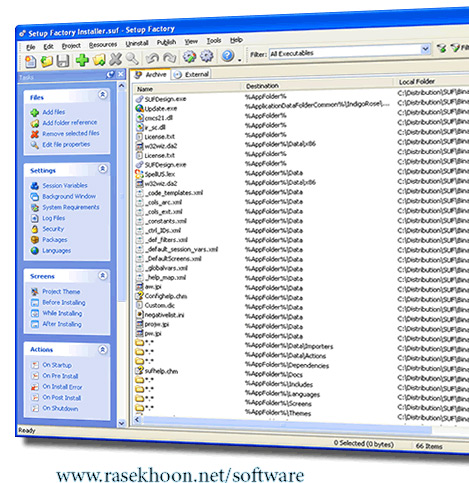Screen dimensions: 469x483
Task: Click the On Install Error icon
Action: click(35, 387)
